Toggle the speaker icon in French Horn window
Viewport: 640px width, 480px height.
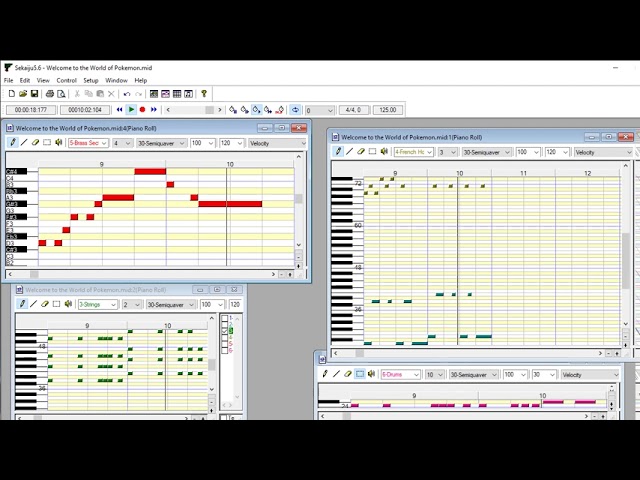[x=384, y=151]
